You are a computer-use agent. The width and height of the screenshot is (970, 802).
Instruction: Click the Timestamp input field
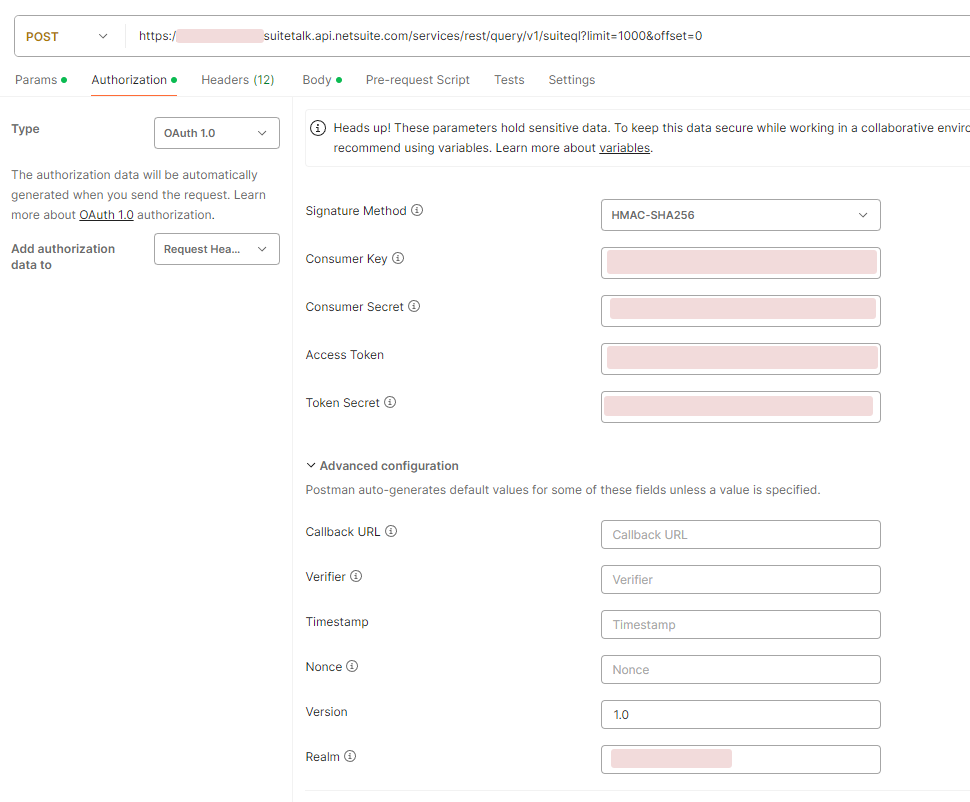740,625
